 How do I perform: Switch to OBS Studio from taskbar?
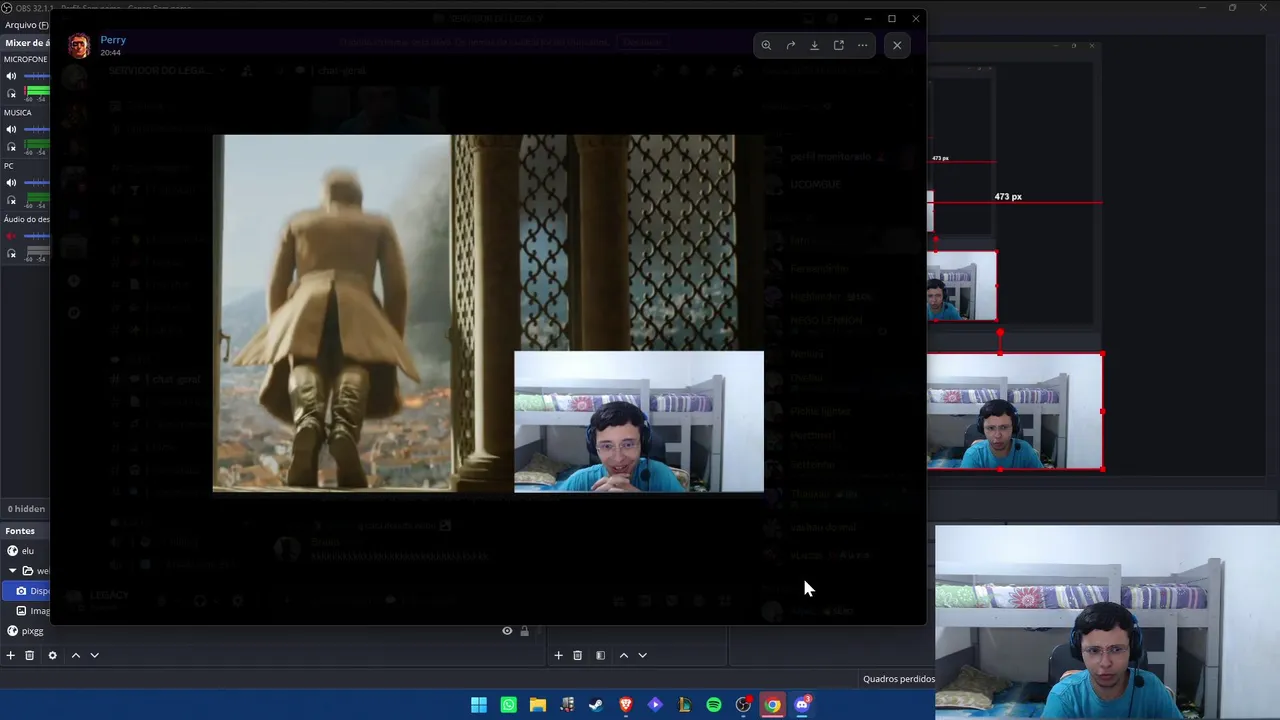[743, 705]
